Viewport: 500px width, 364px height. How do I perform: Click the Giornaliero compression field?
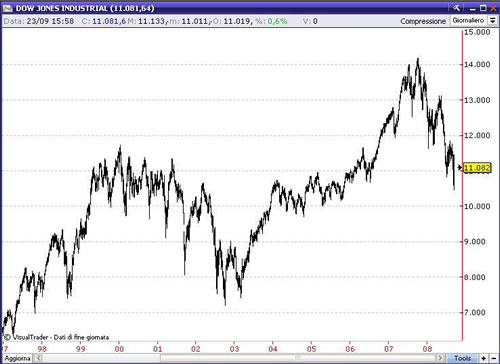(x=469, y=21)
